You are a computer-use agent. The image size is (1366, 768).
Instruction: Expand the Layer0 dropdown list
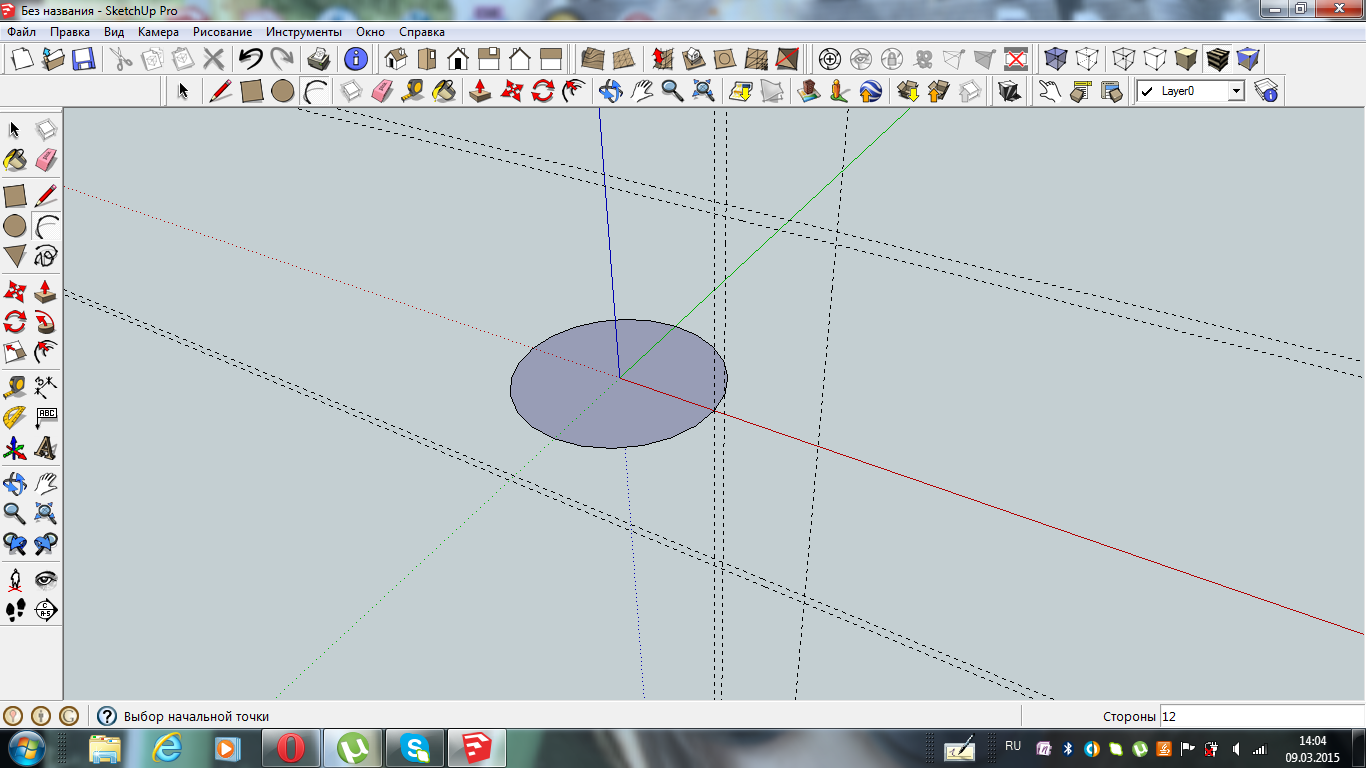(1236, 91)
